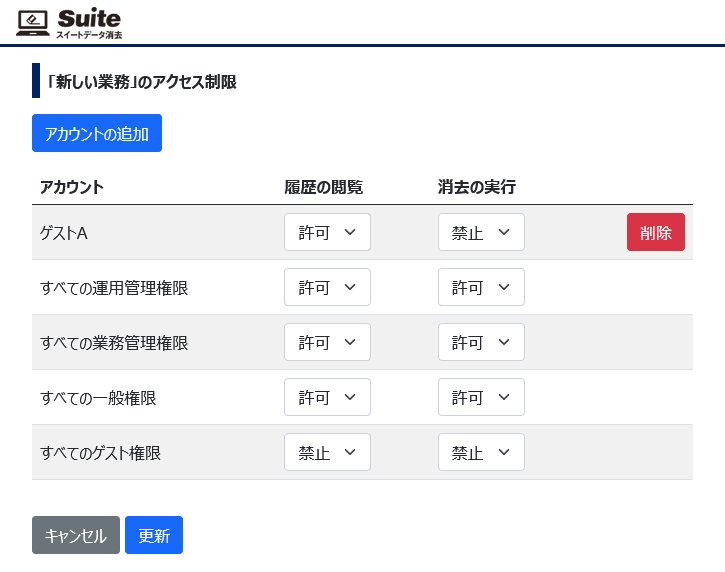Viewport: 725px width, 572px height.
Task: Open すべての業務管理権限 消去の実行 dropdown
Action: coord(481,342)
